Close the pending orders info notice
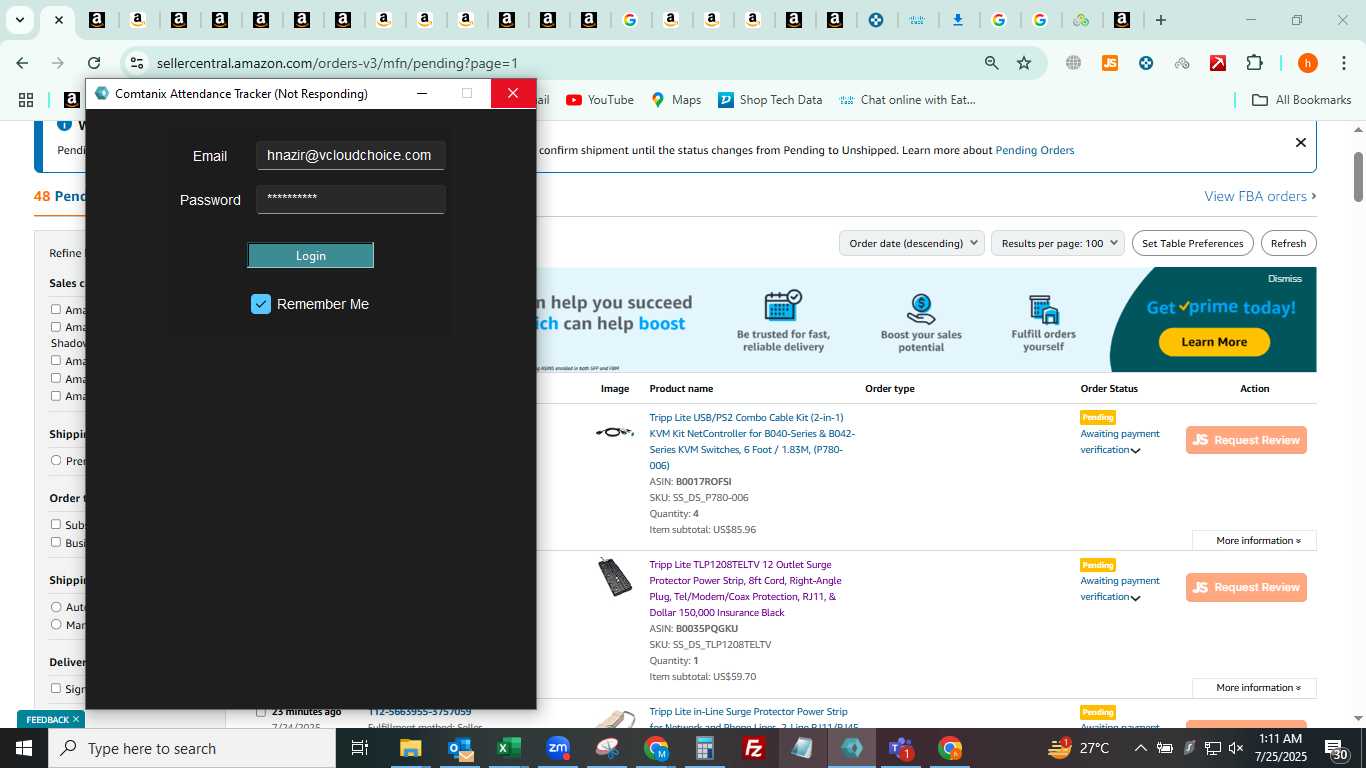1366x768 pixels. click(x=1300, y=143)
